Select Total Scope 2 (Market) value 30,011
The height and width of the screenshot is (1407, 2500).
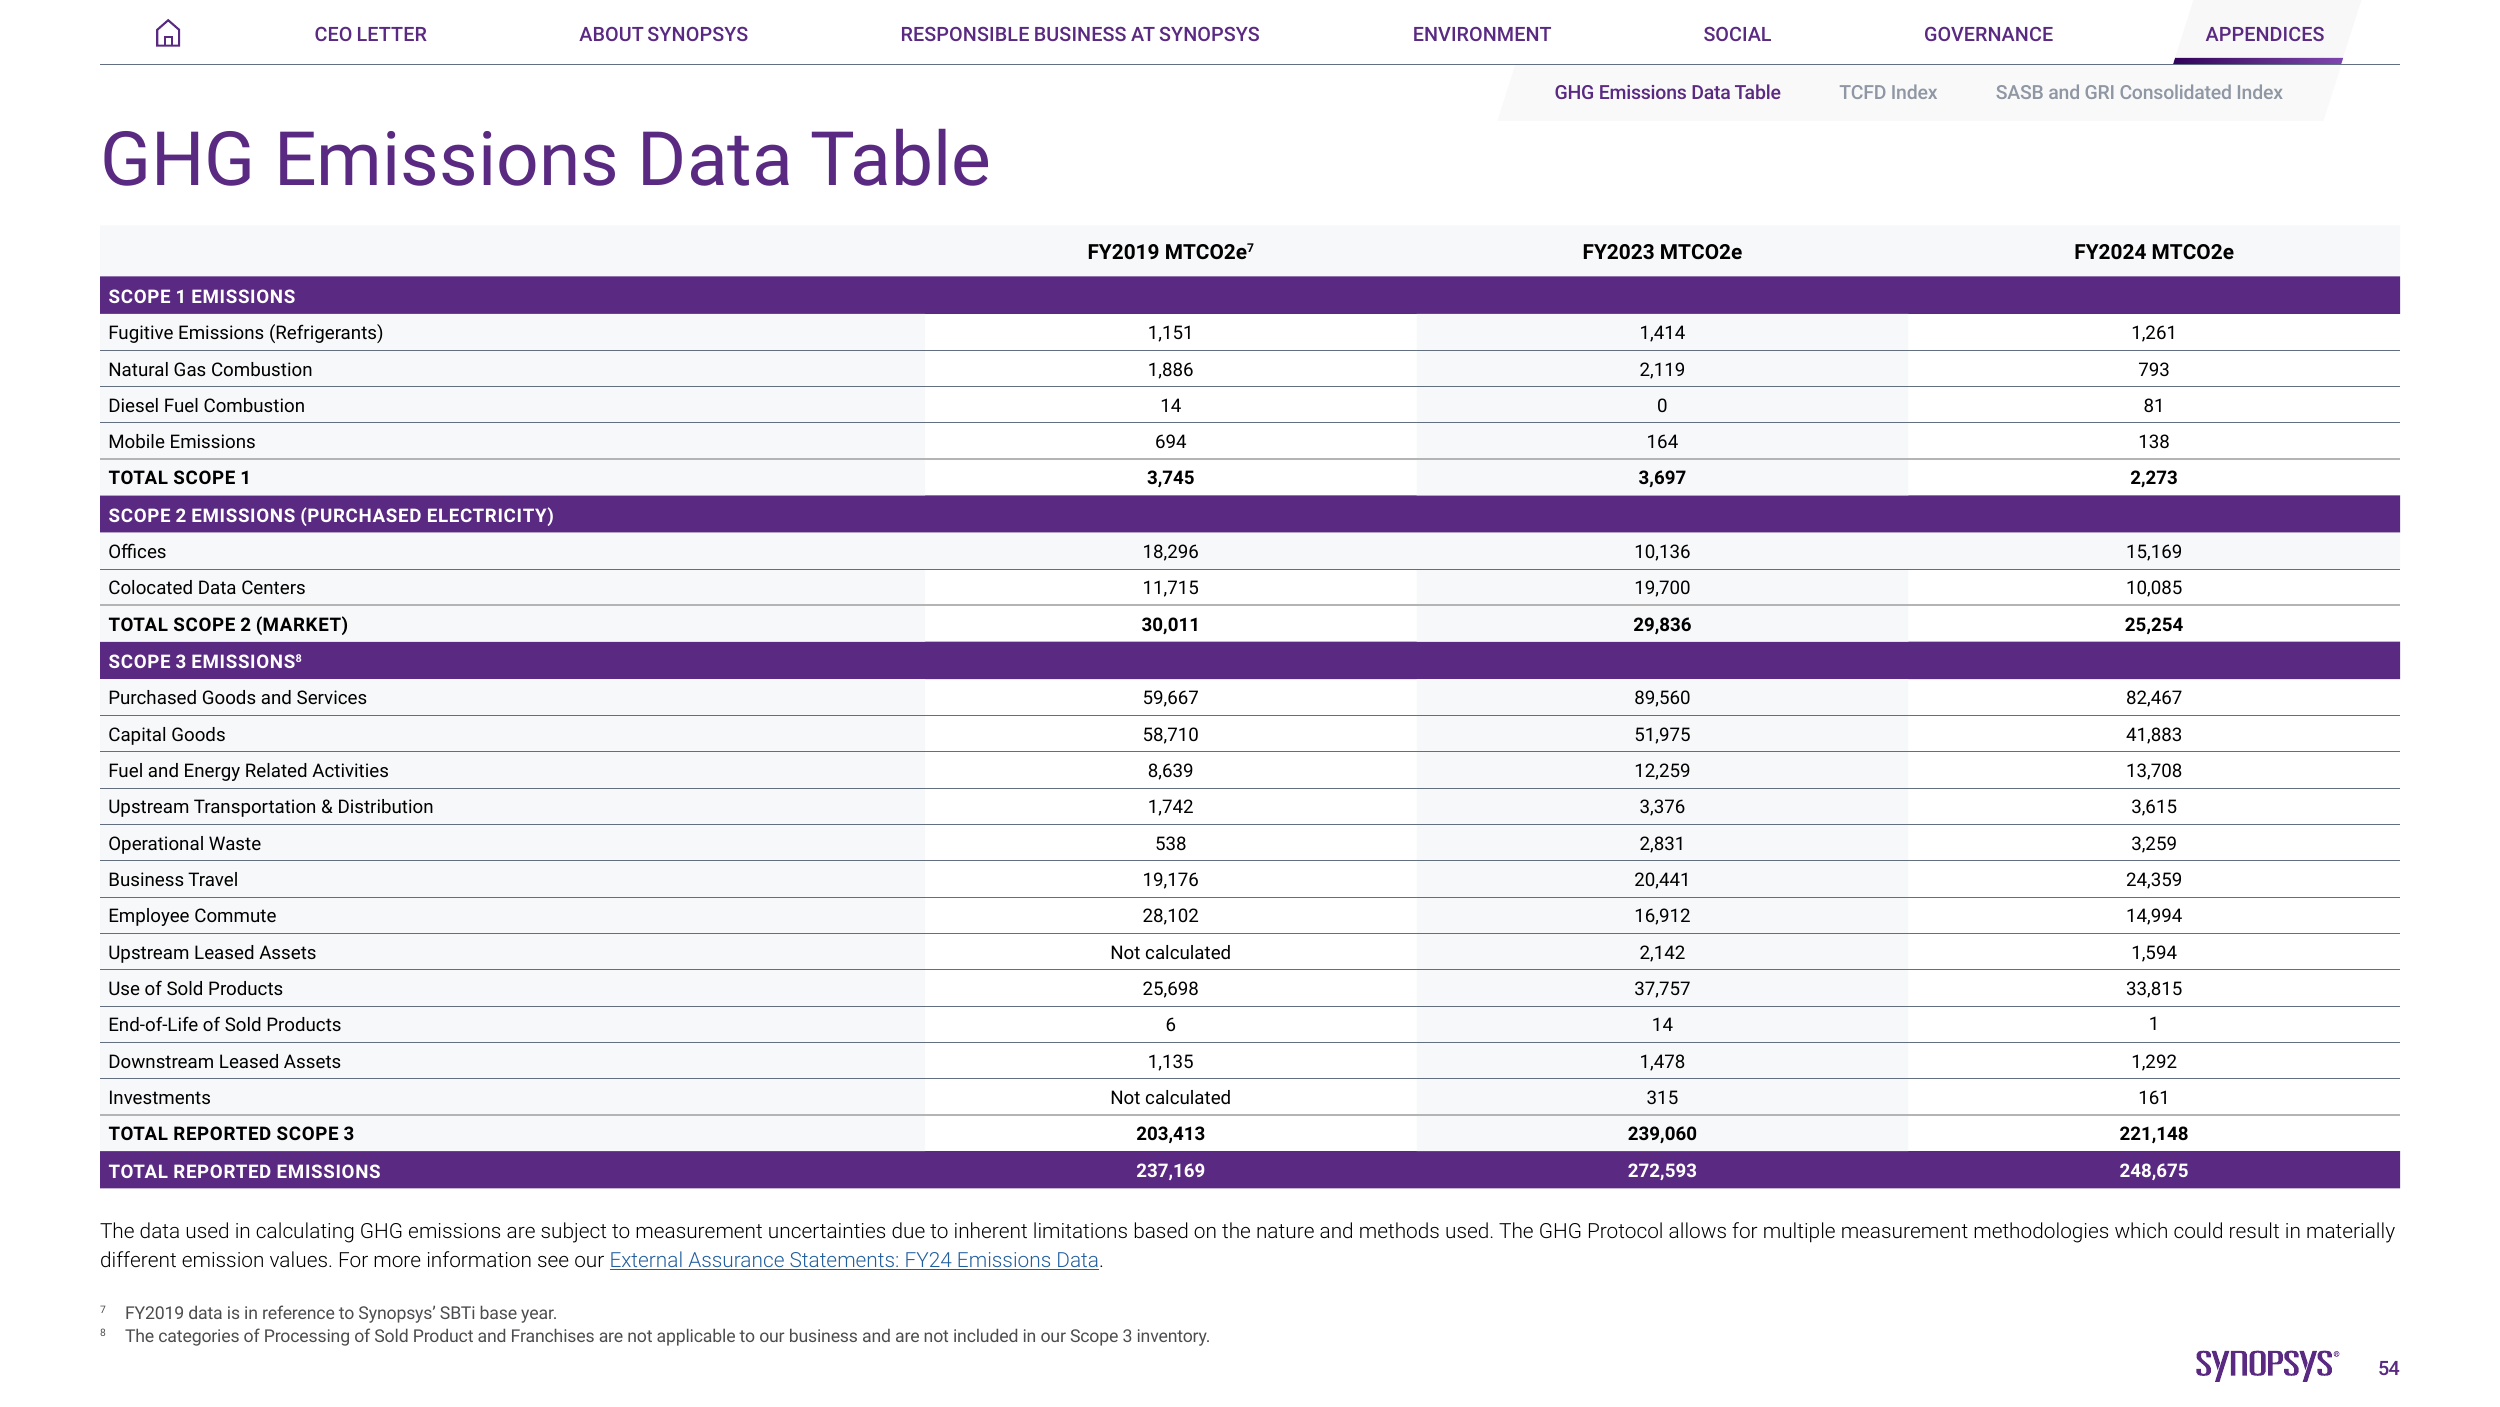[1170, 625]
